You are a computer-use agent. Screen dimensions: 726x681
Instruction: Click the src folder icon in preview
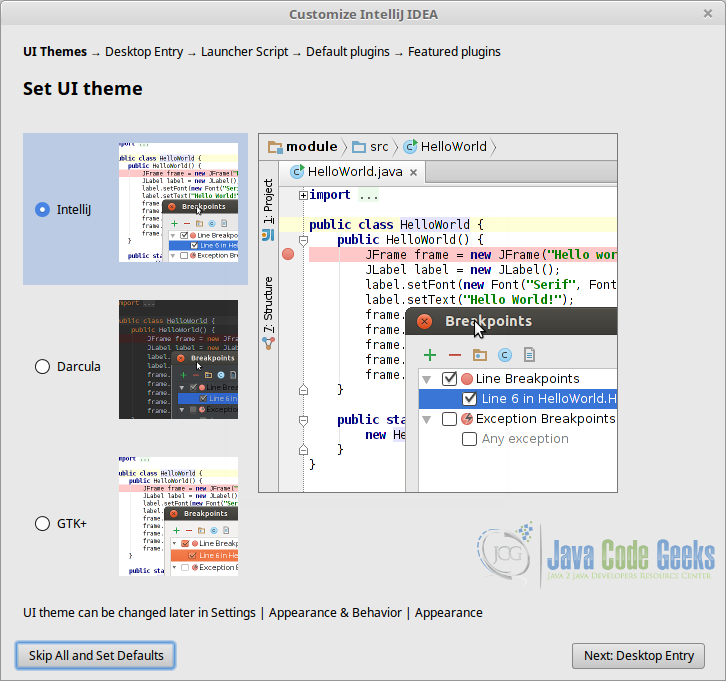(x=359, y=147)
